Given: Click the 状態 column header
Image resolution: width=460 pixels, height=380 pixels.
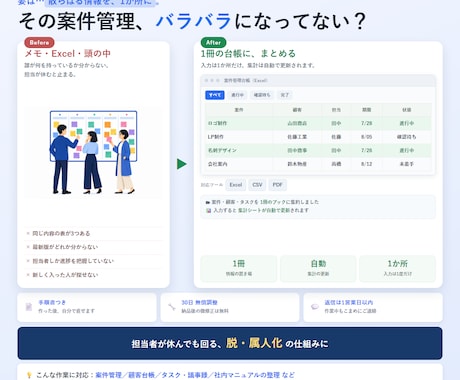Looking at the screenshot, I should coord(406,110).
